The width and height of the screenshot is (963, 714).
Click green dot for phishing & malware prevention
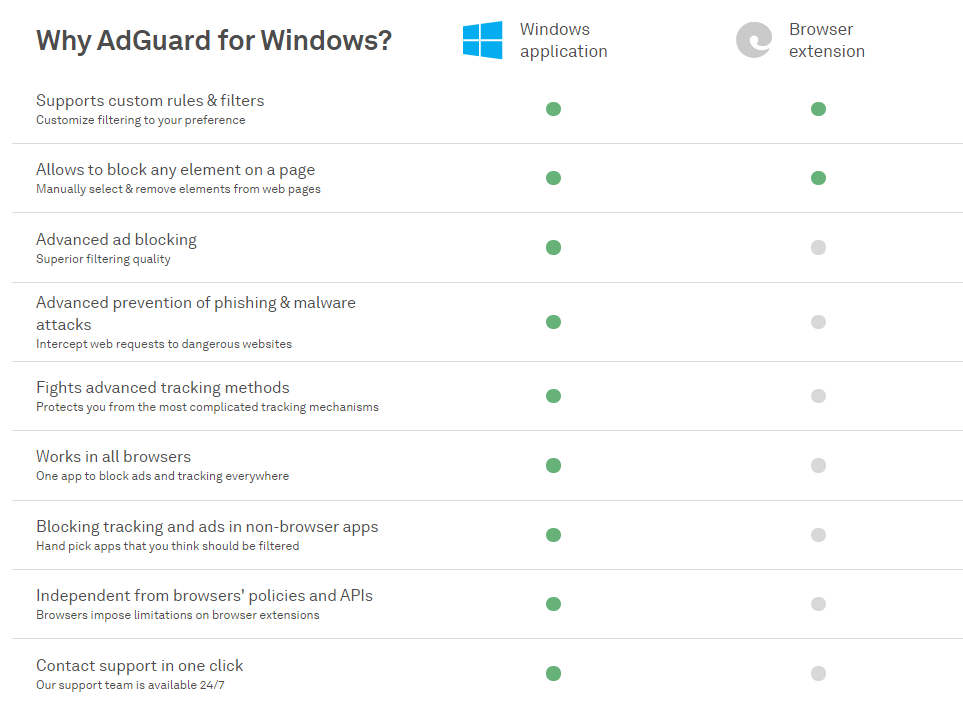(x=553, y=322)
